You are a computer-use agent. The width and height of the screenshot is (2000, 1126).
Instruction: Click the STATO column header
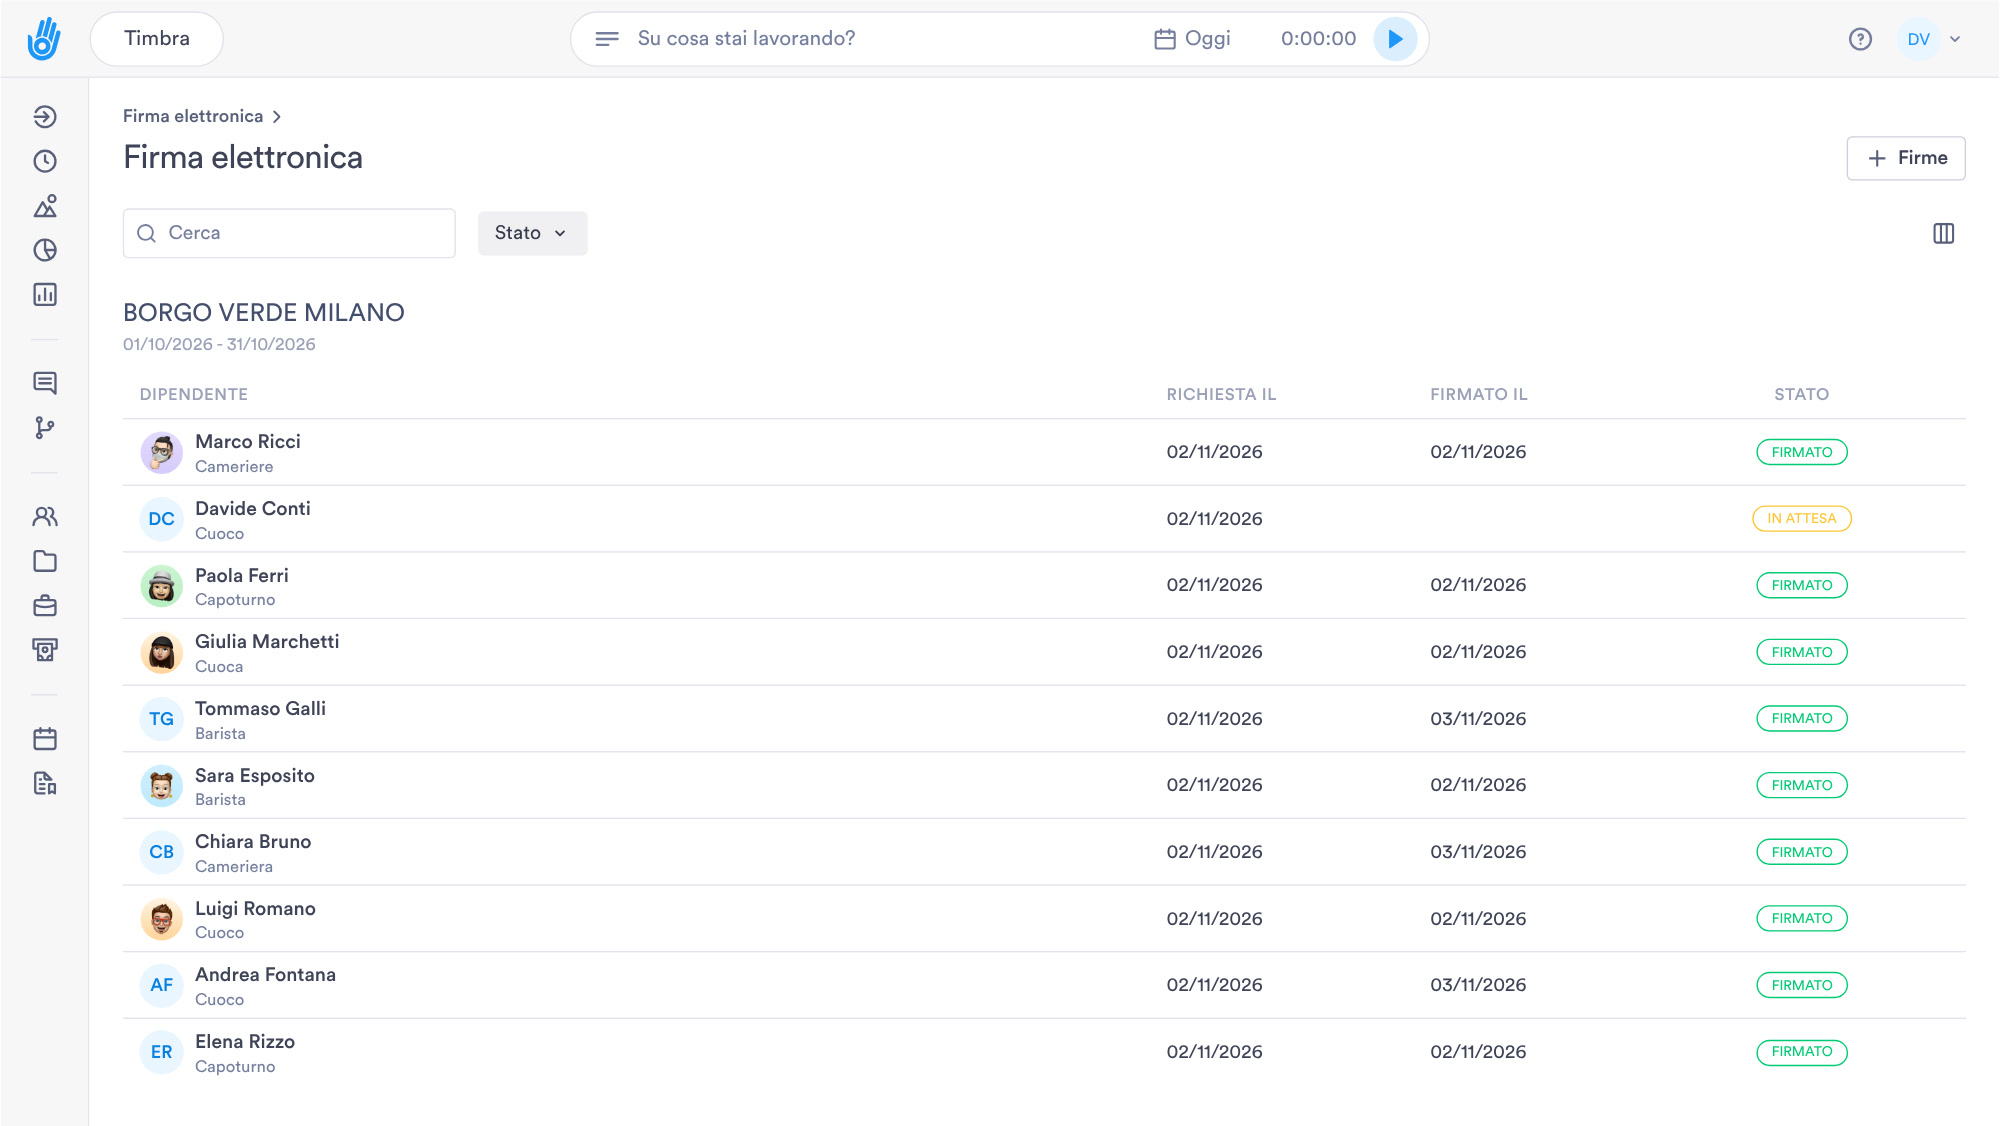click(x=1801, y=394)
